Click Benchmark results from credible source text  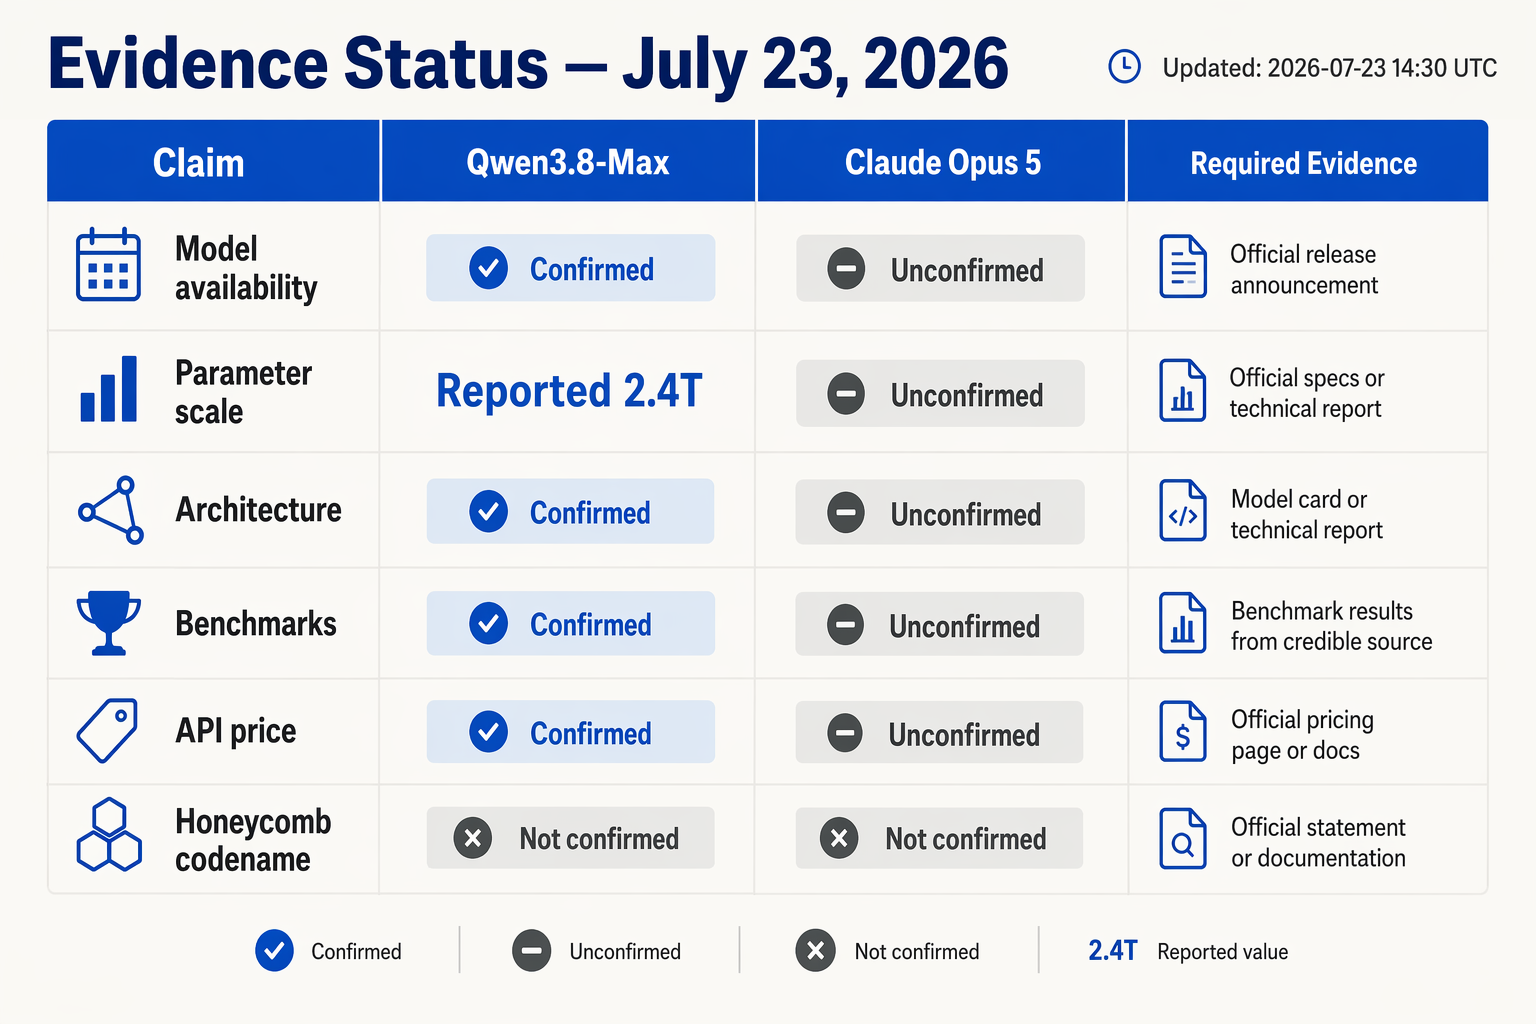pyautogui.click(x=1331, y=626)
